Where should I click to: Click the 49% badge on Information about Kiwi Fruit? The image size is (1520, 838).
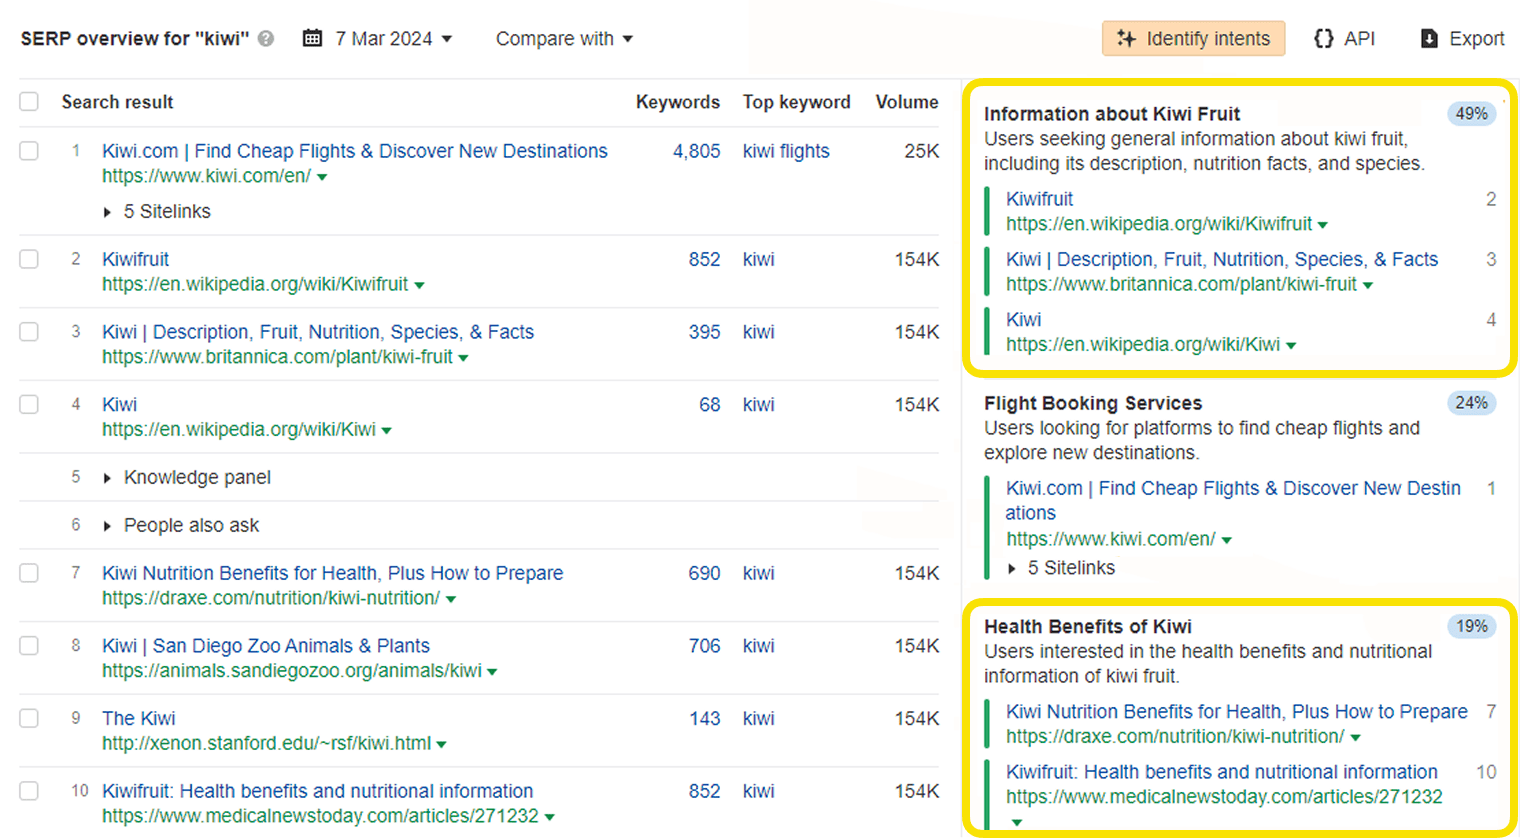[x=1470, y=113]
